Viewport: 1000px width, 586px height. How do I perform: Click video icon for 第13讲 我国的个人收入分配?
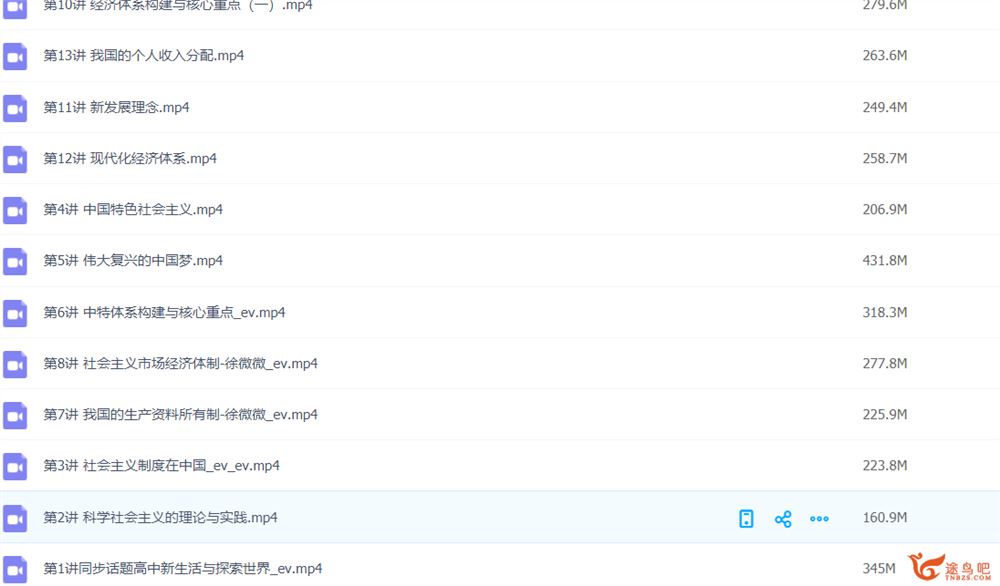click(15, 56)
